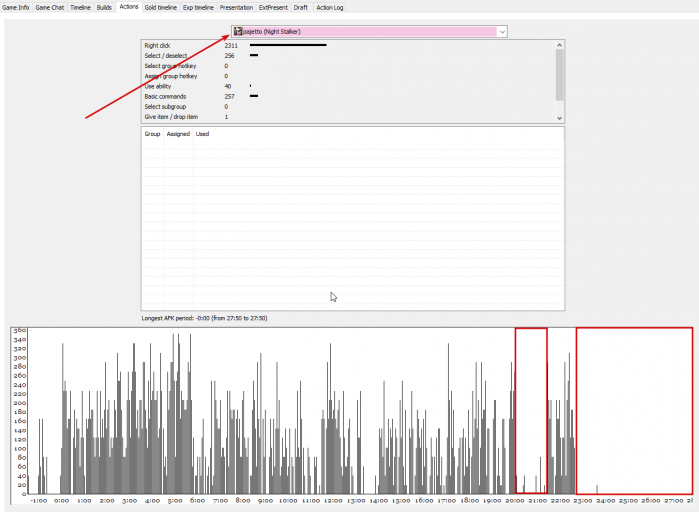
Task: Select the Basic commands row
Action: pyautogui.click(x=348, y=97)
